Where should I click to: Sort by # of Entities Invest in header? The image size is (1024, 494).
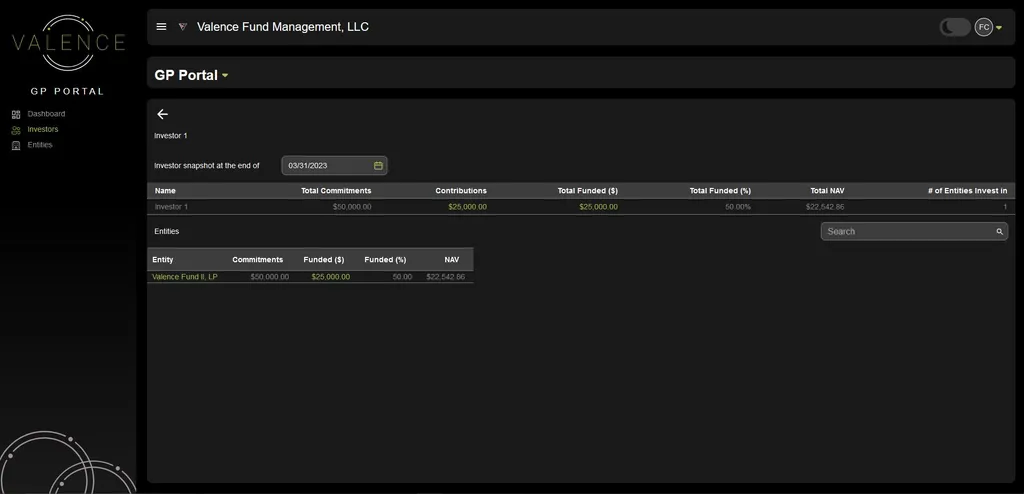(x=967, y=191)
